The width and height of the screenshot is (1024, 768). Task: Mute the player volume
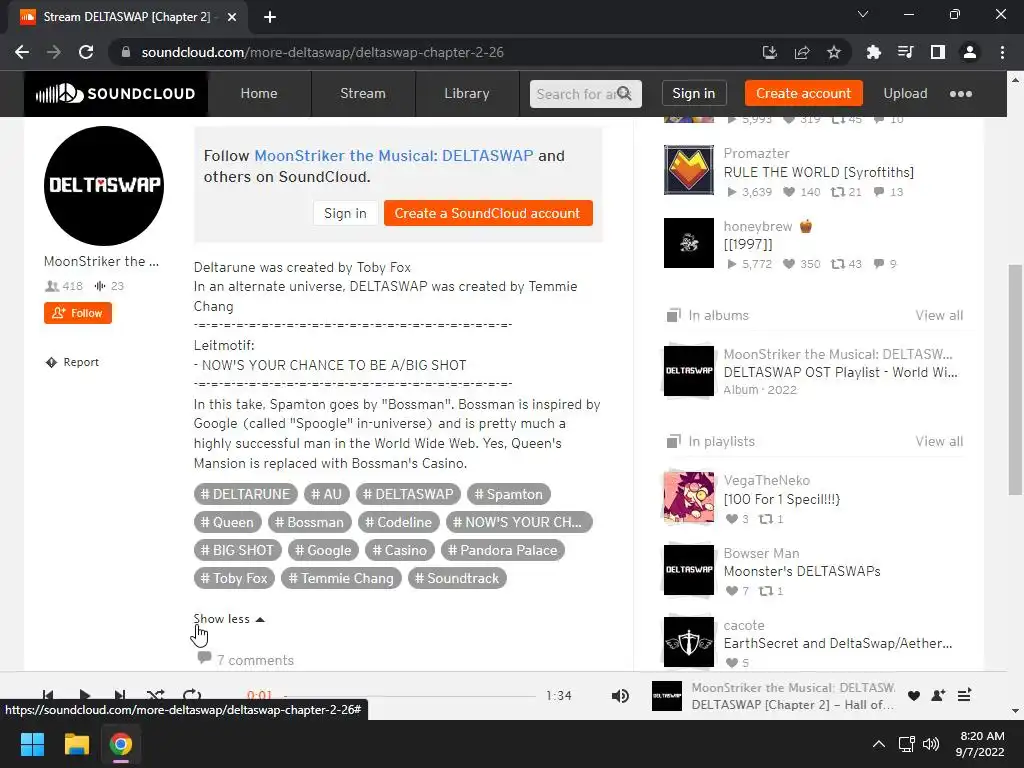point(620,696)
